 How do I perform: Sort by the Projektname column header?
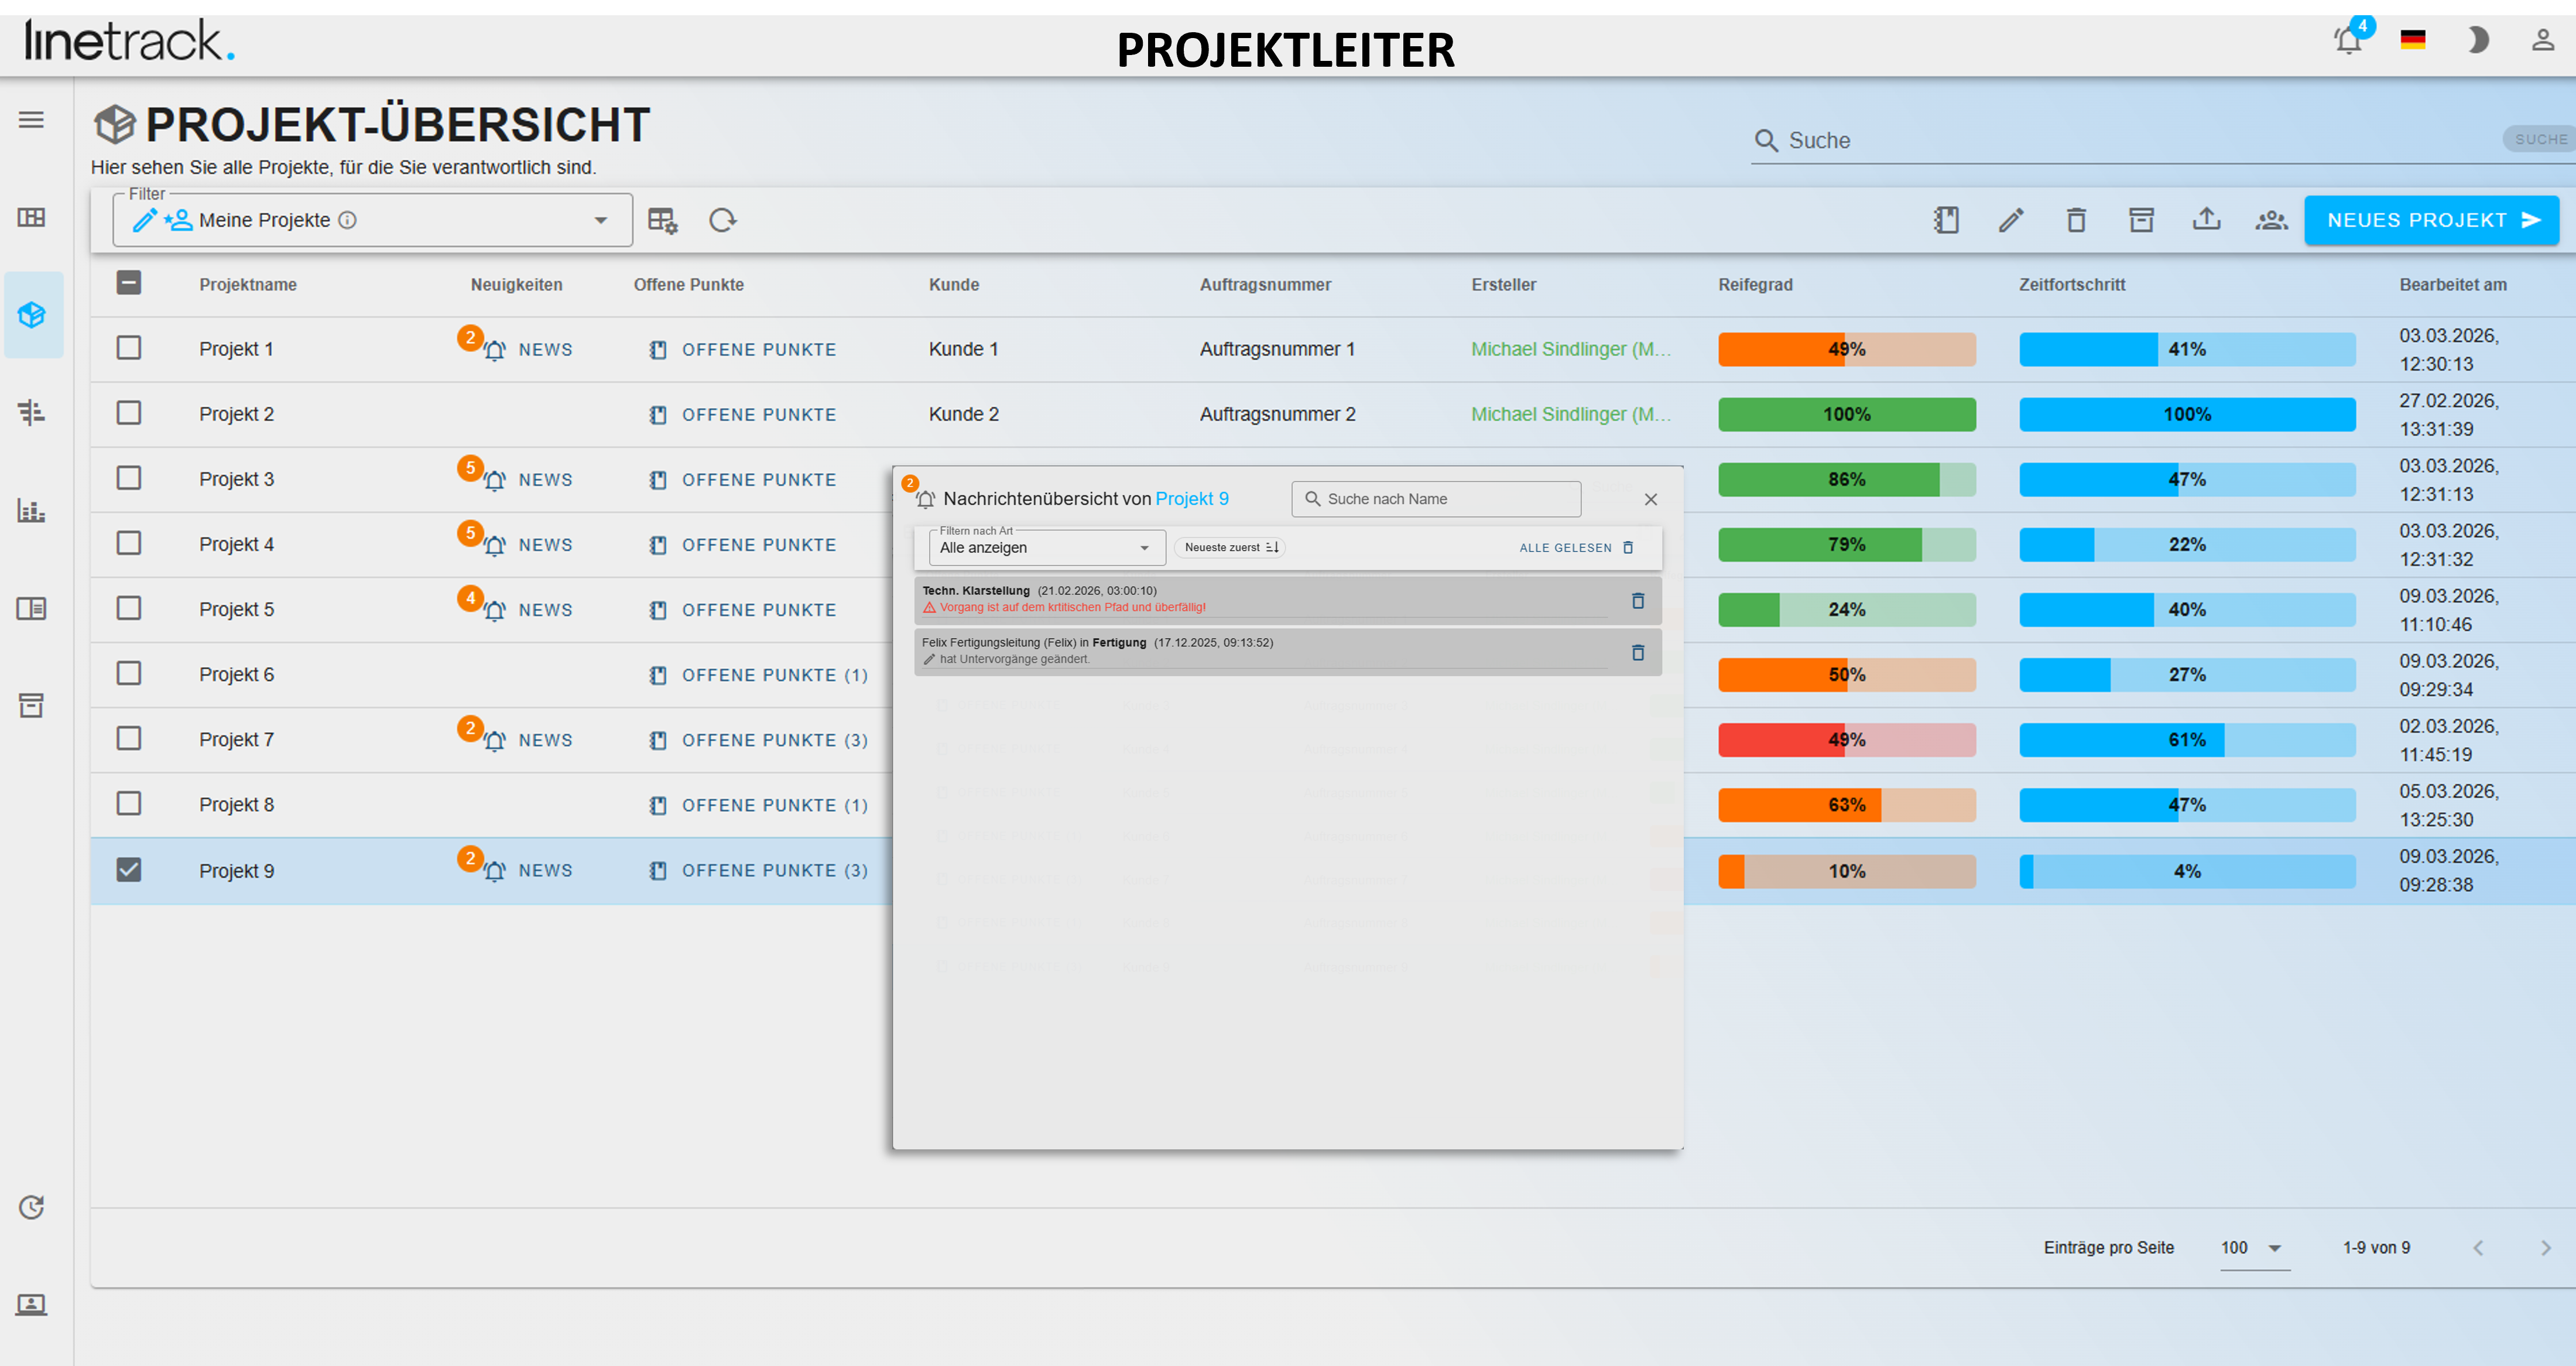pos(248,285)
